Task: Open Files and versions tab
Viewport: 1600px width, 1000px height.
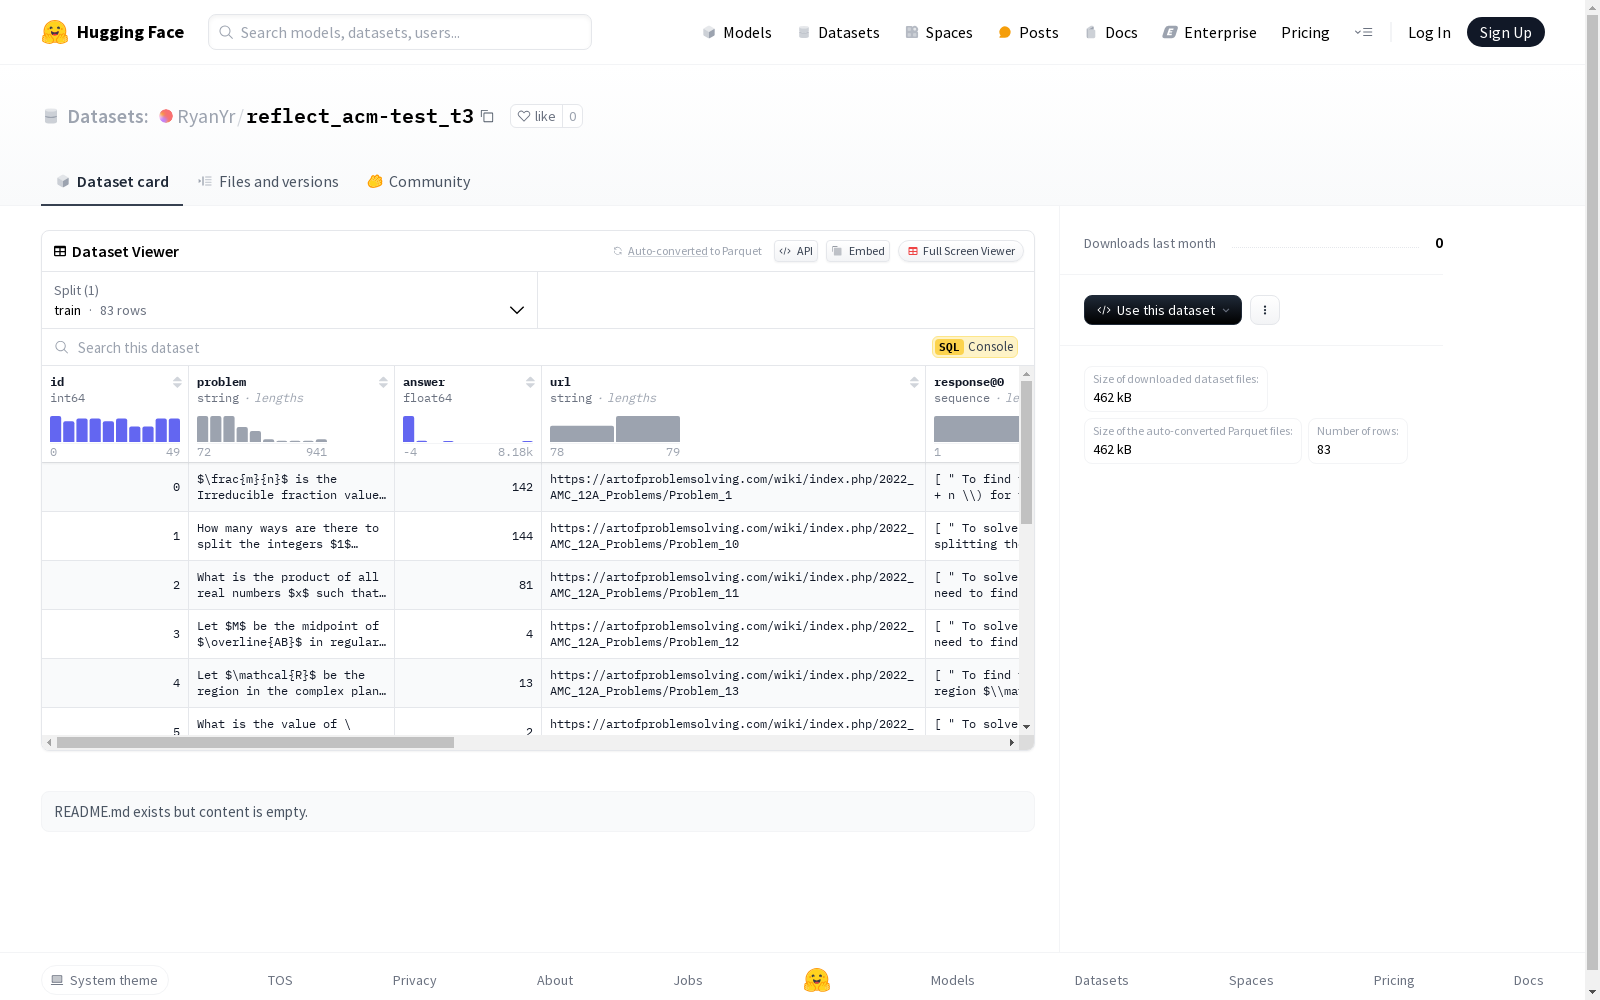Action: click(x=268, y=181)
